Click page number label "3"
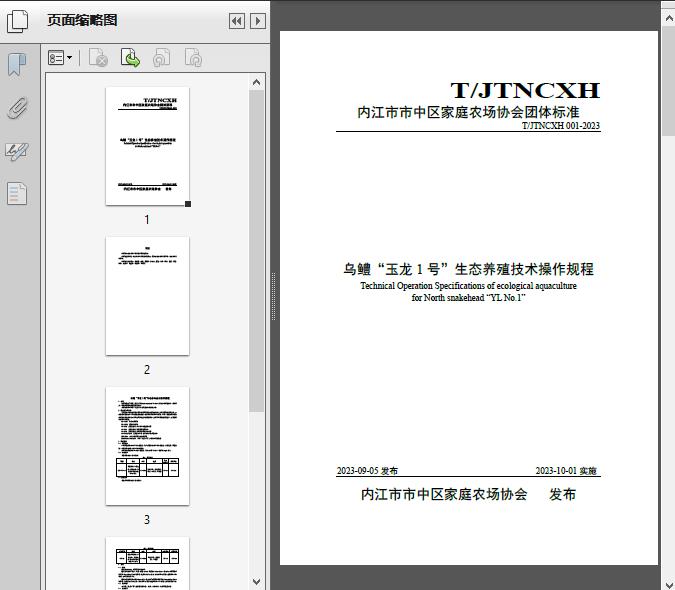 pyautogui.click(x=147, y=519)
